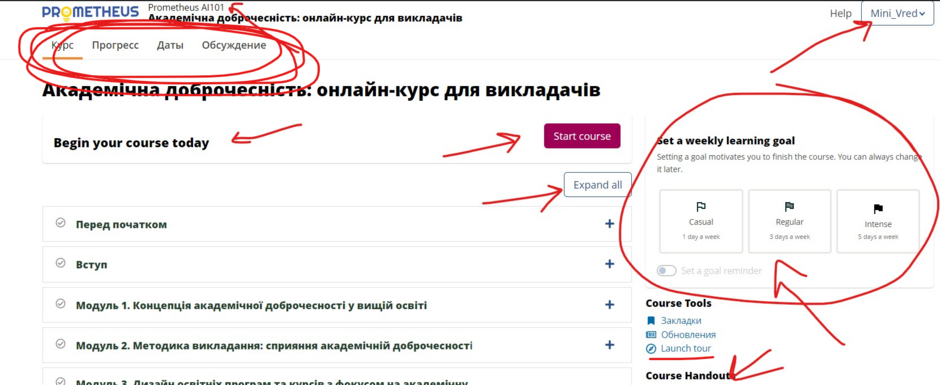This screenshot has width=940, height=385.
Task: Click the Begin your course today heading
Action: (131, 143)
